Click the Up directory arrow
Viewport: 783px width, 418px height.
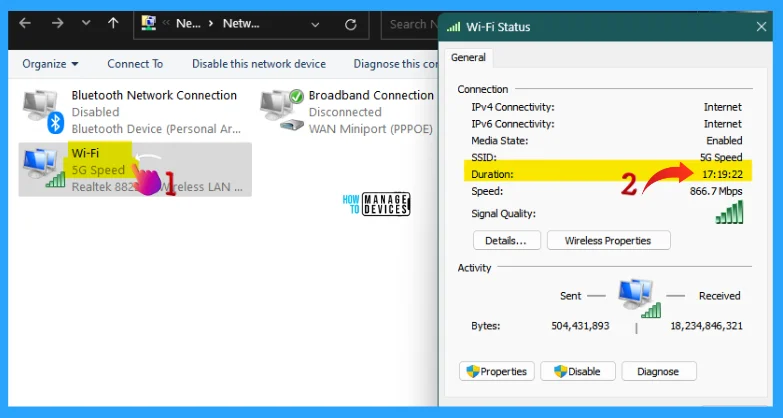113,23
